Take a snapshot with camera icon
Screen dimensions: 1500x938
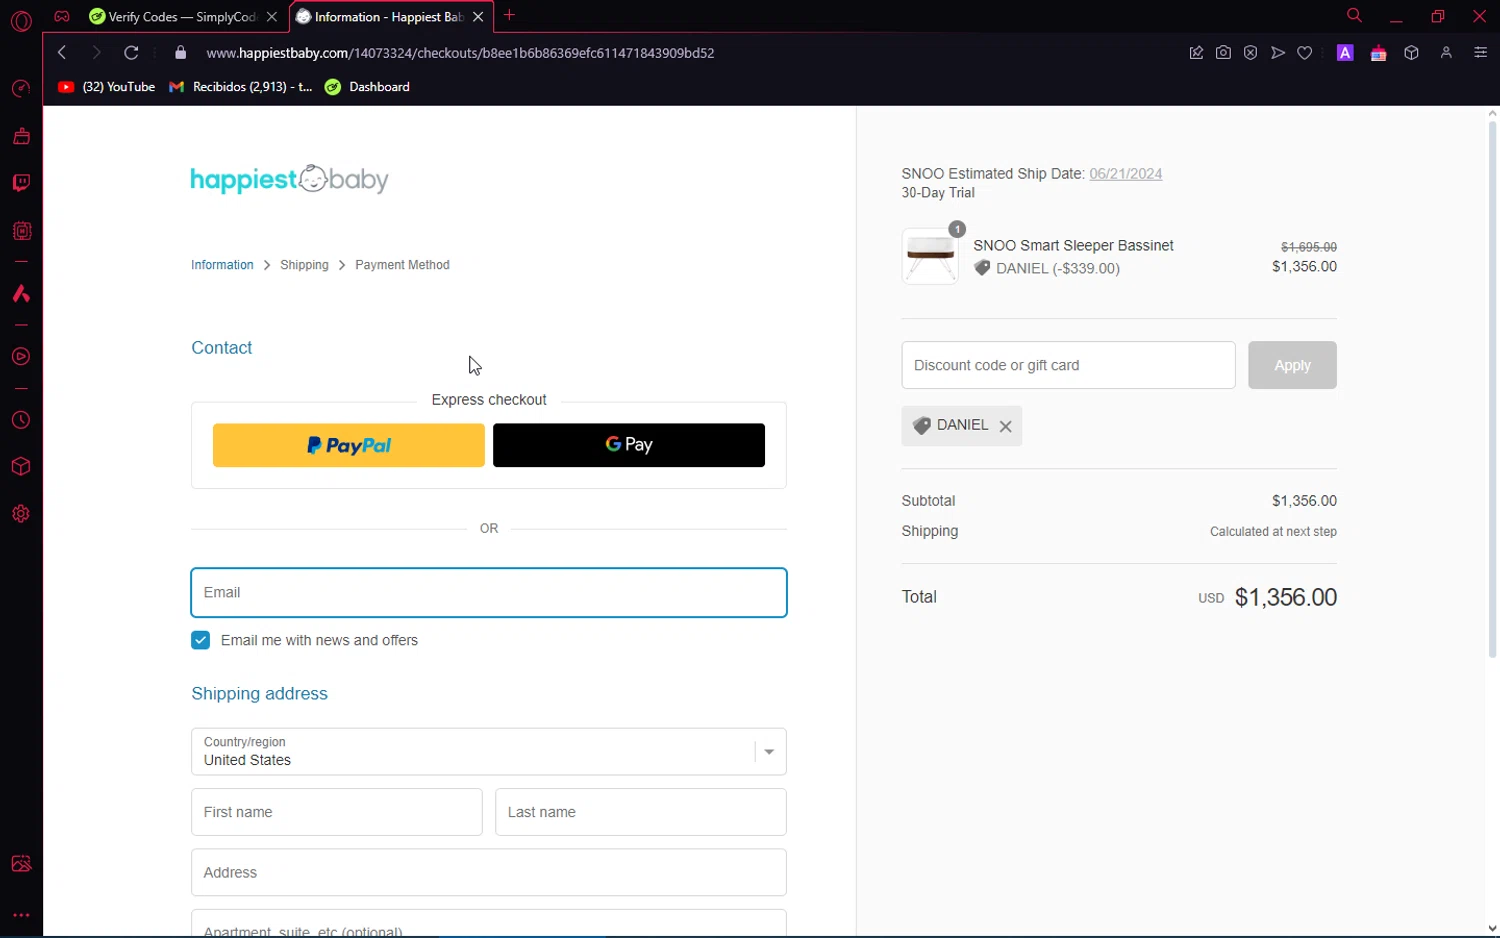[x=1223, y=53]
